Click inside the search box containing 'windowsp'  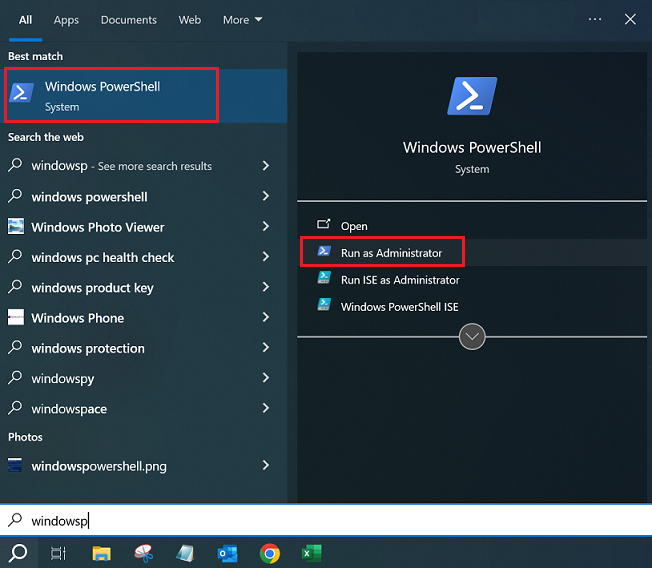pos(326,520)
